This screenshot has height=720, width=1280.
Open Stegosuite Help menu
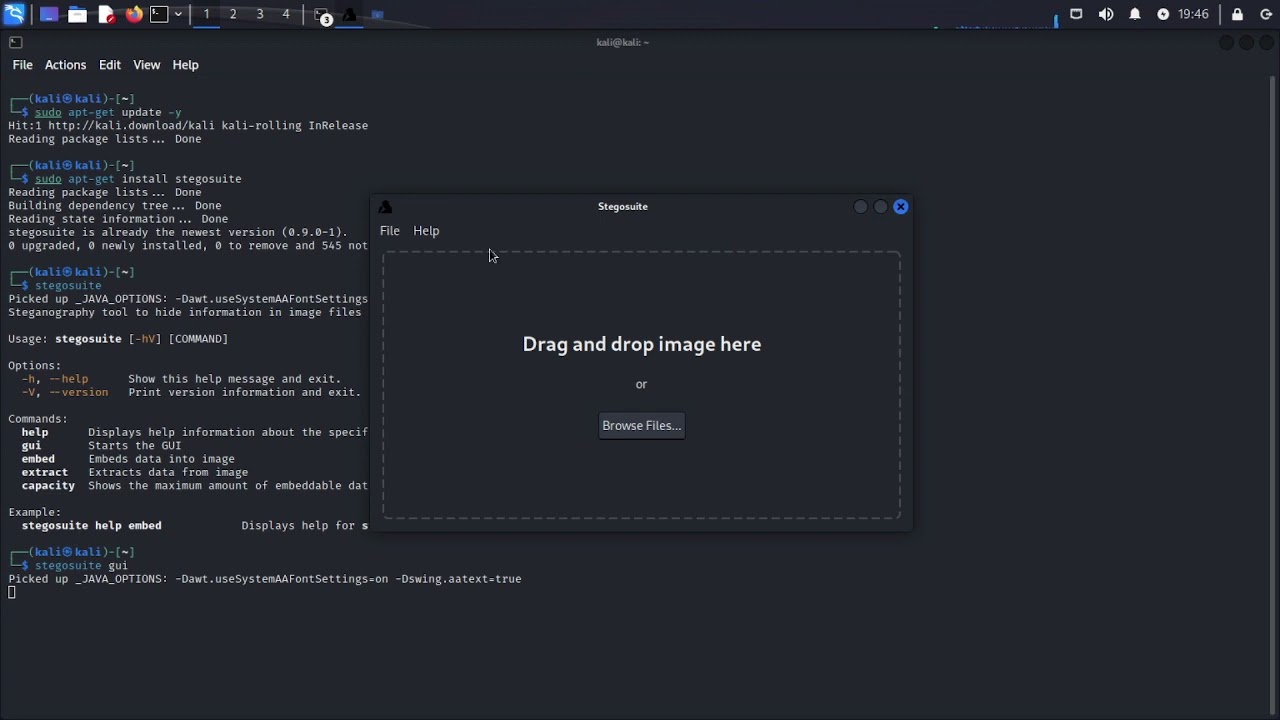(426, 231)
